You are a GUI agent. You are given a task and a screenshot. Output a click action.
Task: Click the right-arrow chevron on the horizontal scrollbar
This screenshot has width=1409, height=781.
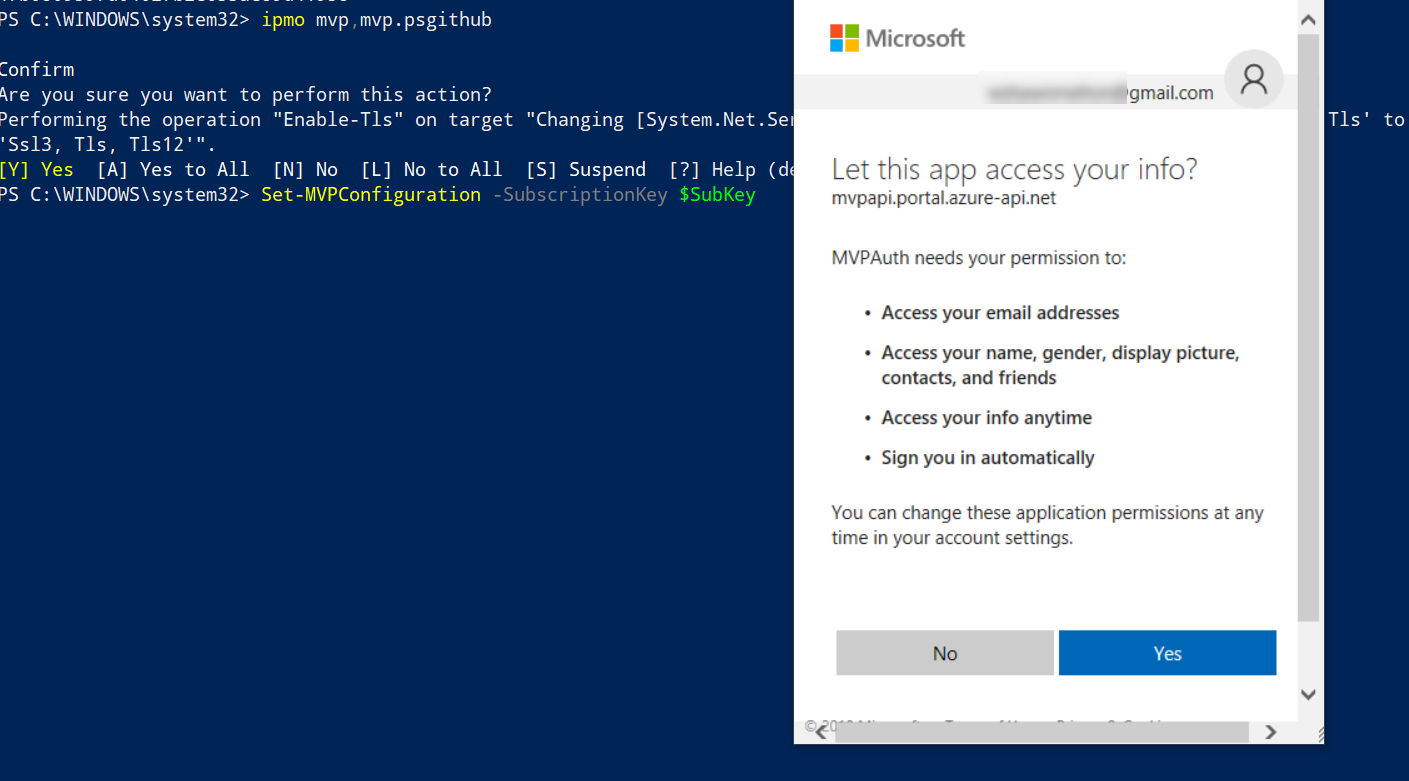coord(1270,732)
